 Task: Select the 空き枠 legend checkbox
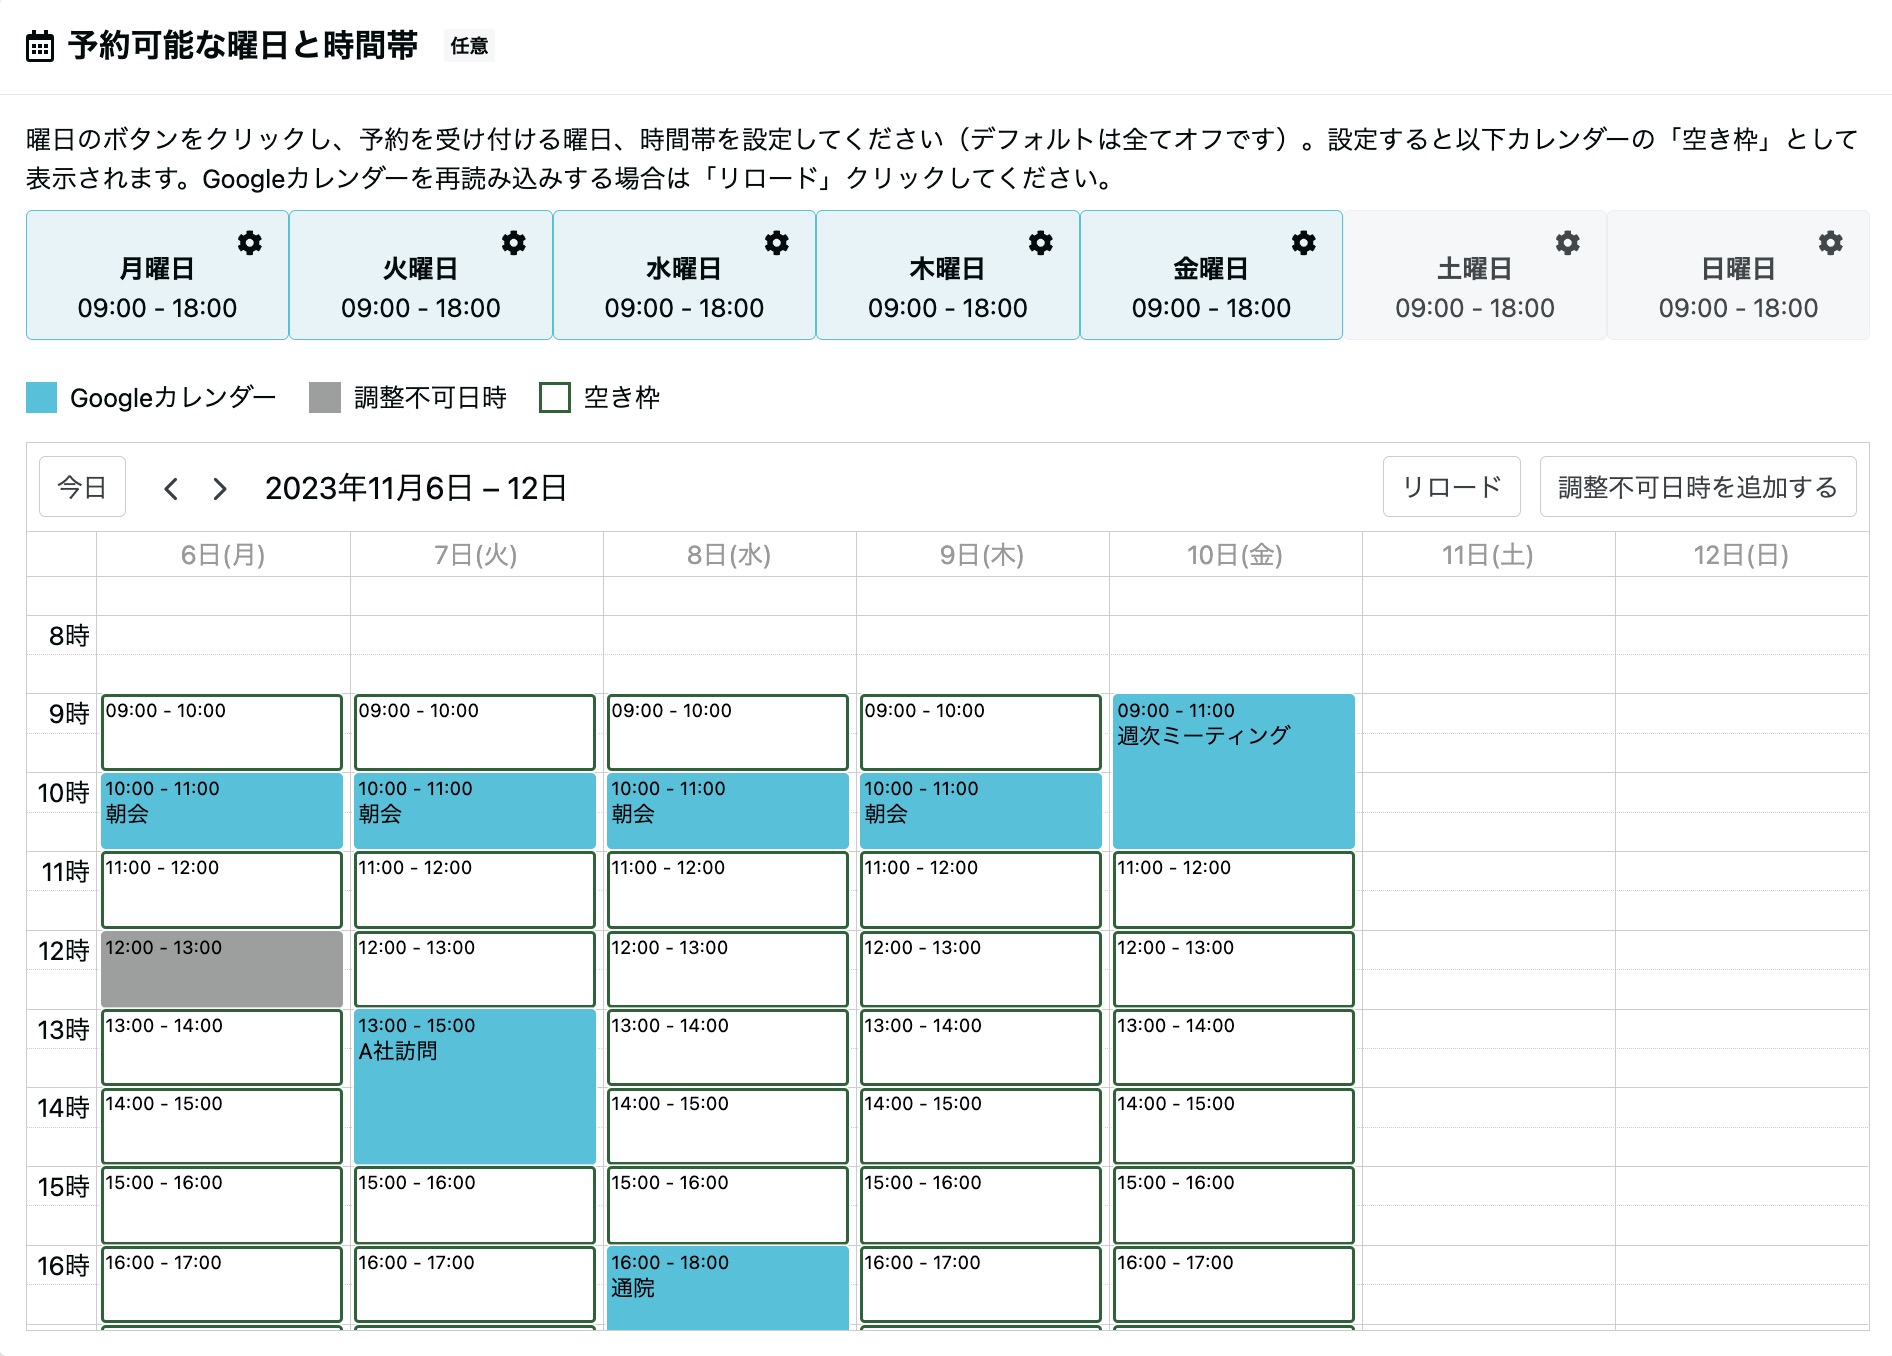point(554,397)
